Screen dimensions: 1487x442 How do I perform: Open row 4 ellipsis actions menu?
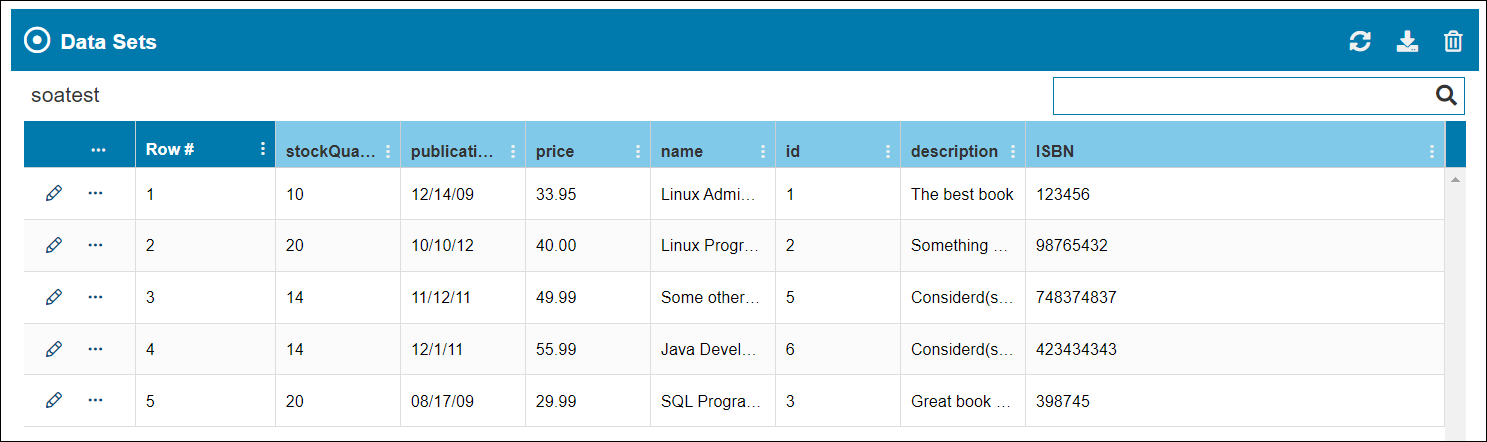pos(96,348)
